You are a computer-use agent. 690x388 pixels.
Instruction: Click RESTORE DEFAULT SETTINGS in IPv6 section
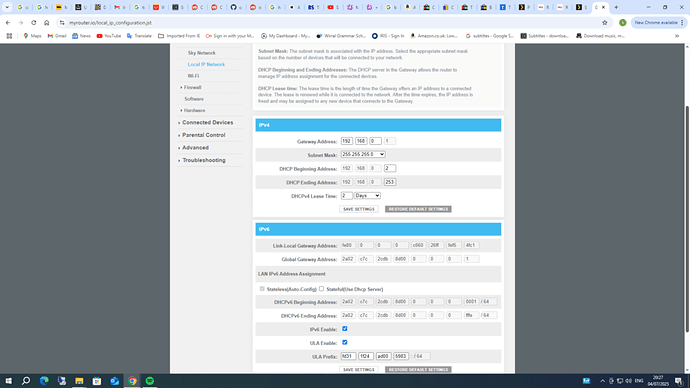pyautogui.click(x=418, y=370)
